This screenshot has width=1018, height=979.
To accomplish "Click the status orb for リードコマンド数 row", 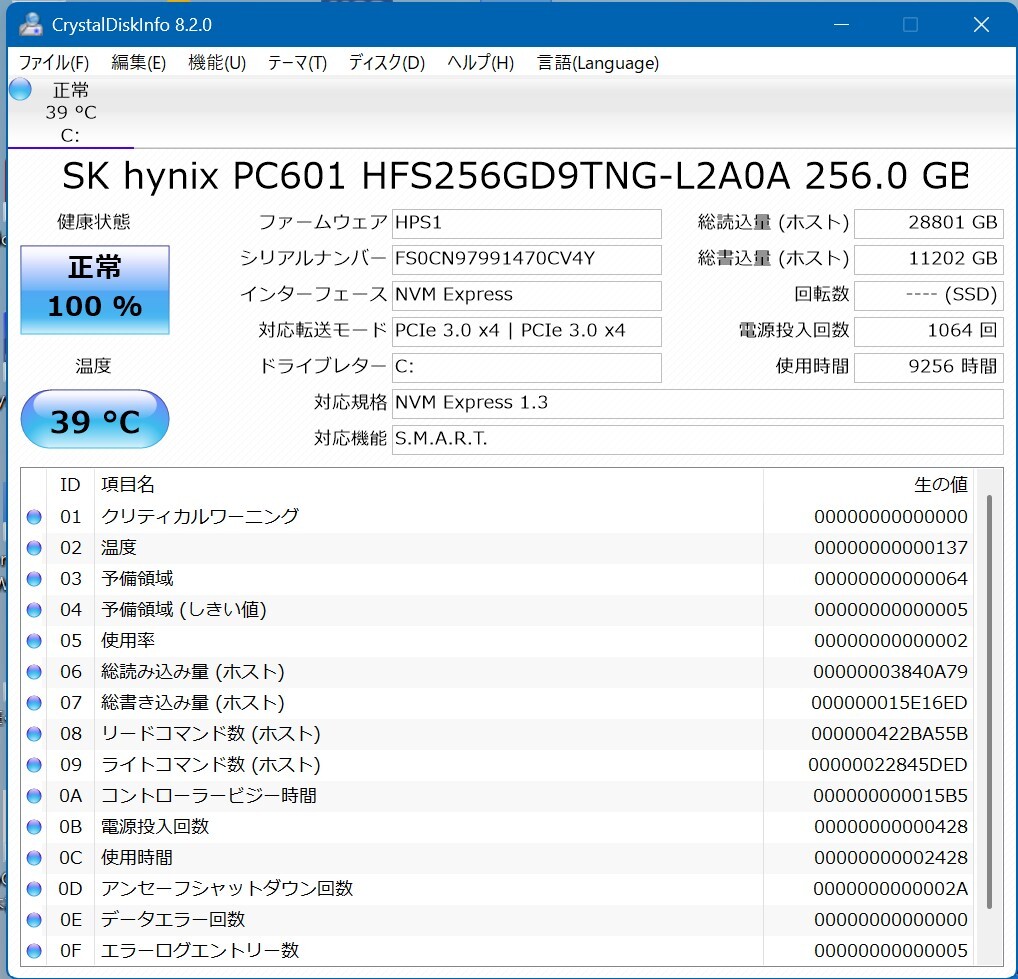I will [34, 734].
